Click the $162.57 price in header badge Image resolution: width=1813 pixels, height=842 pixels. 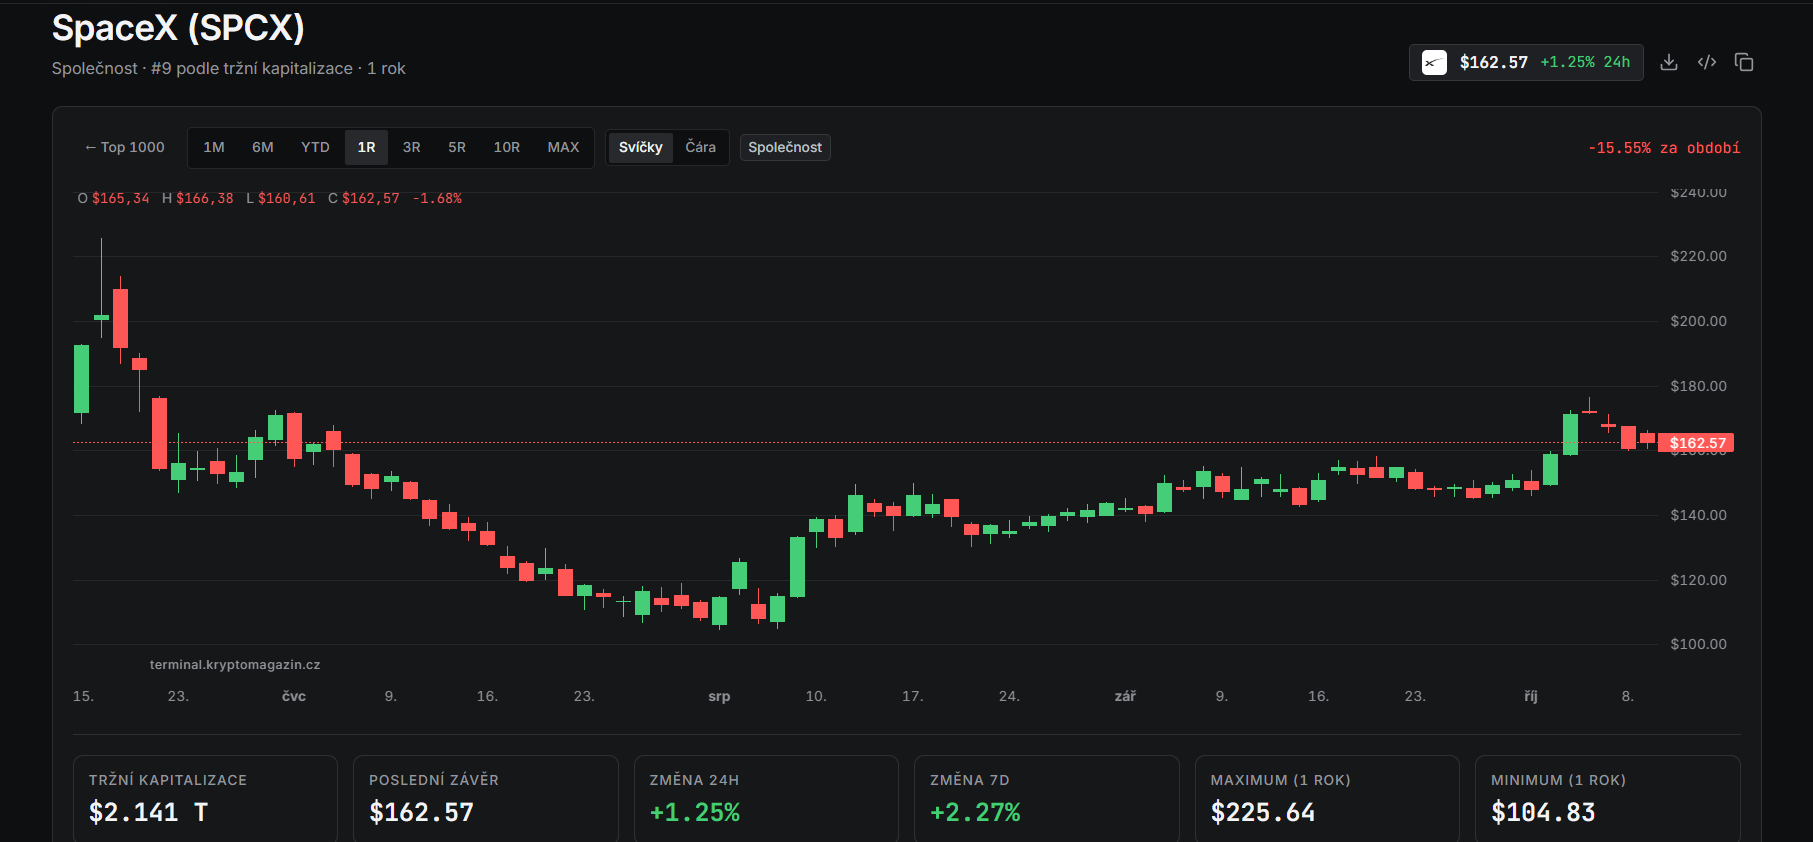1494,62
